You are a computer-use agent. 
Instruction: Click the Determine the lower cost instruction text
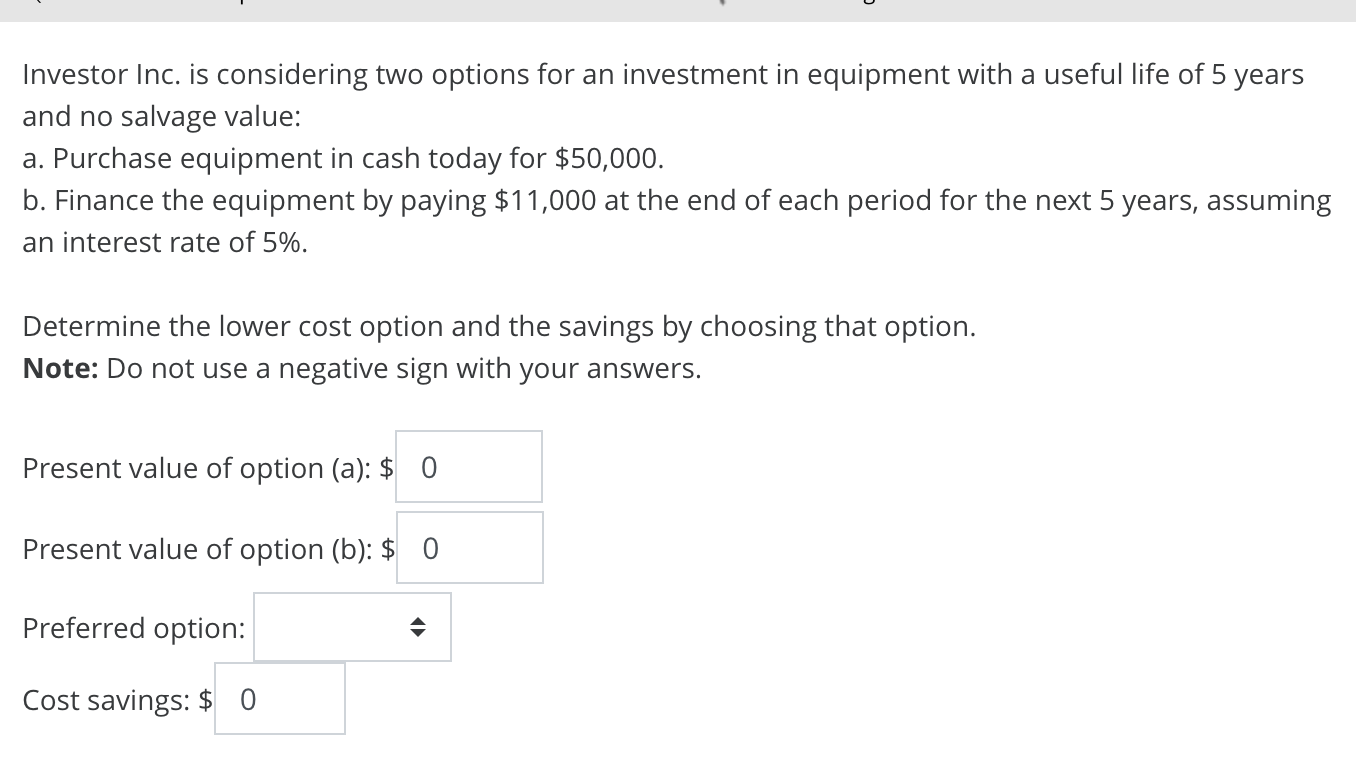click(499, 326)
